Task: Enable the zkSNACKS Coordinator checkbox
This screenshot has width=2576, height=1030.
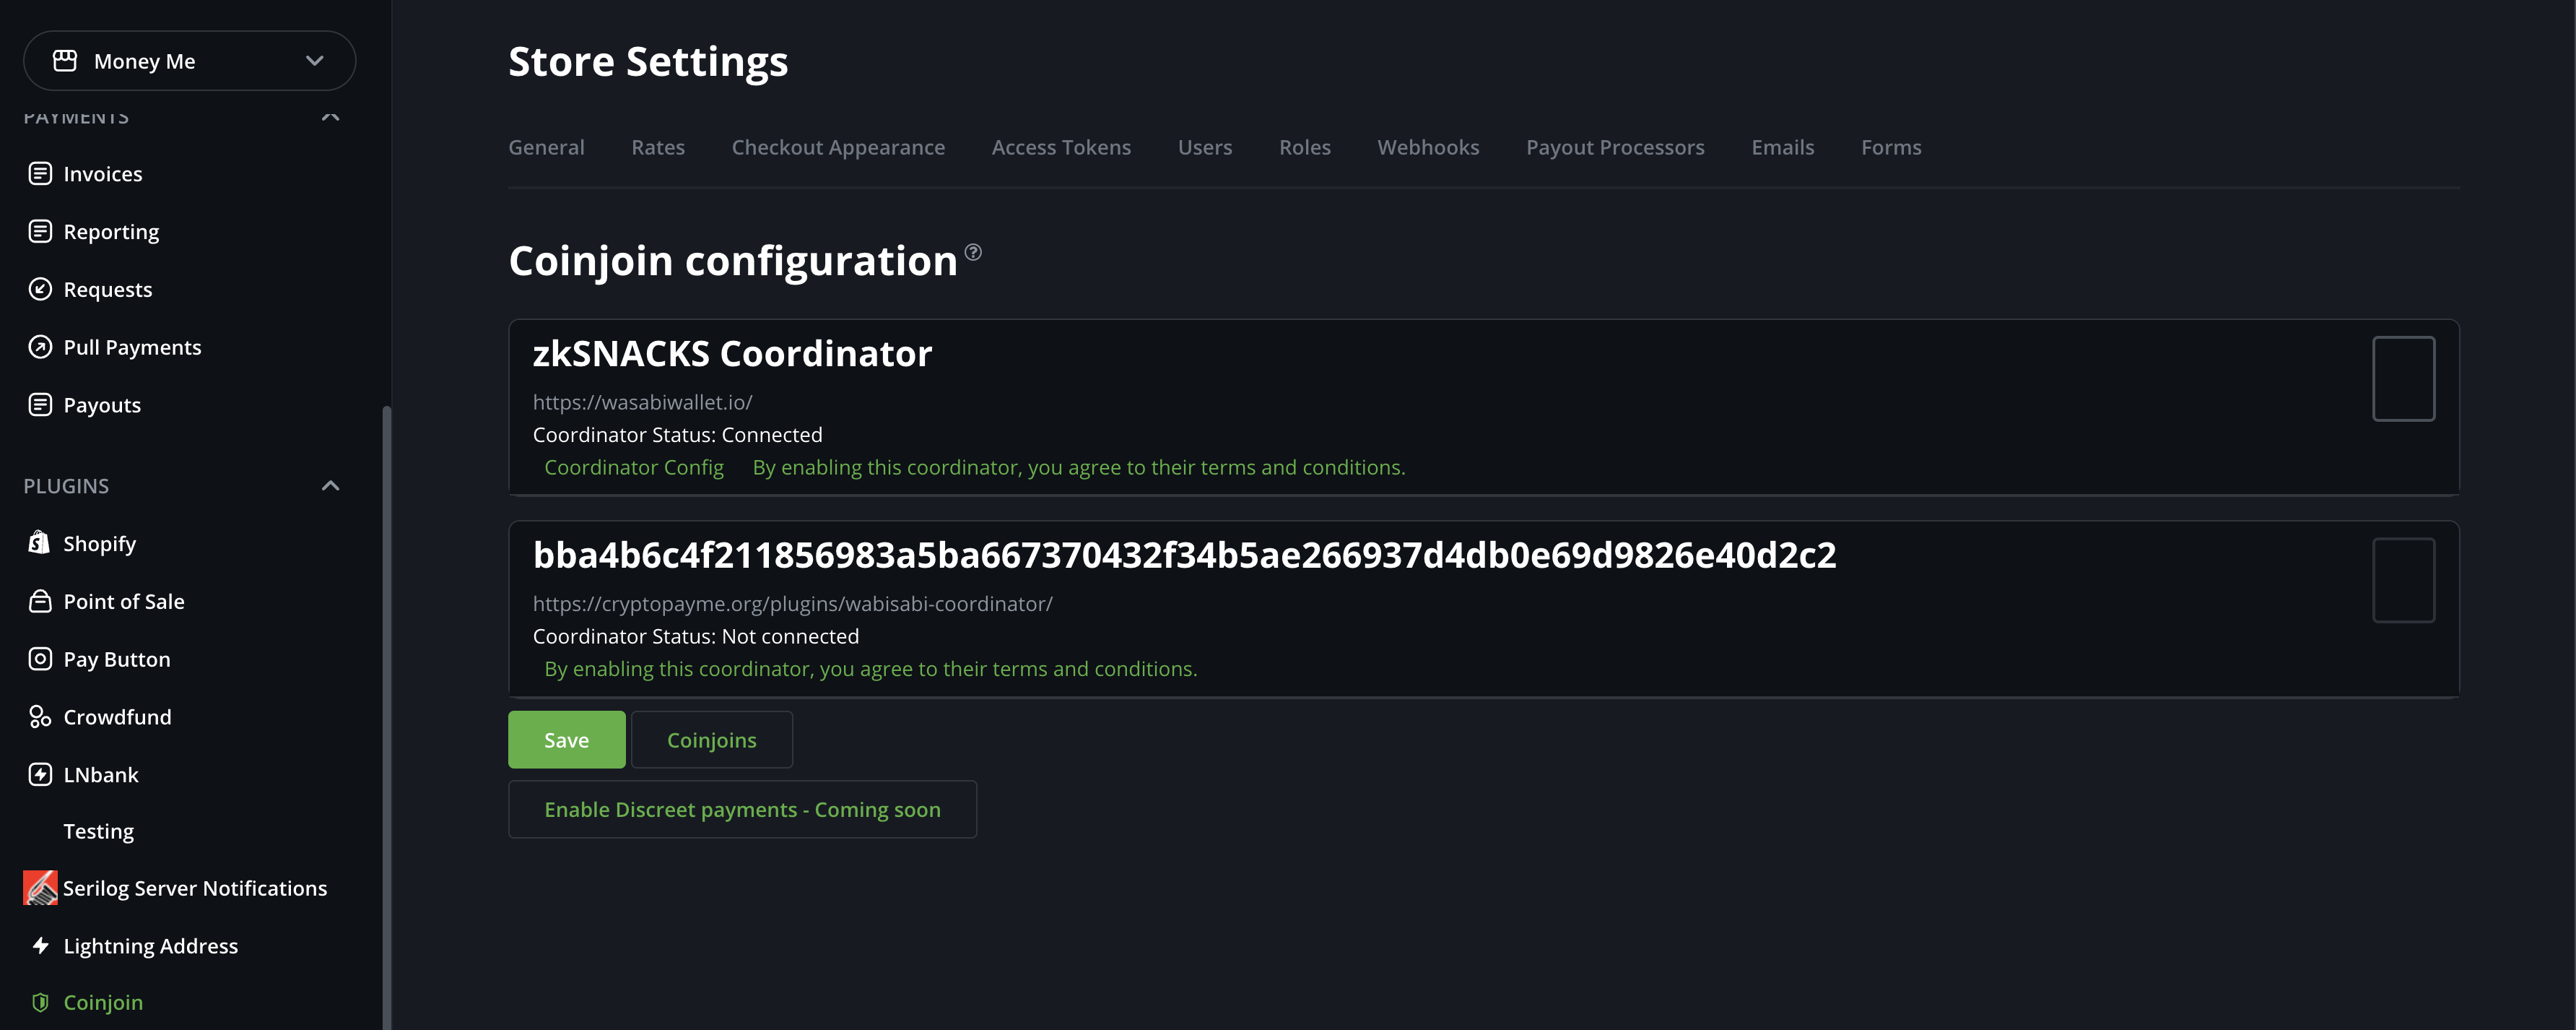Action: [2404, 378]
